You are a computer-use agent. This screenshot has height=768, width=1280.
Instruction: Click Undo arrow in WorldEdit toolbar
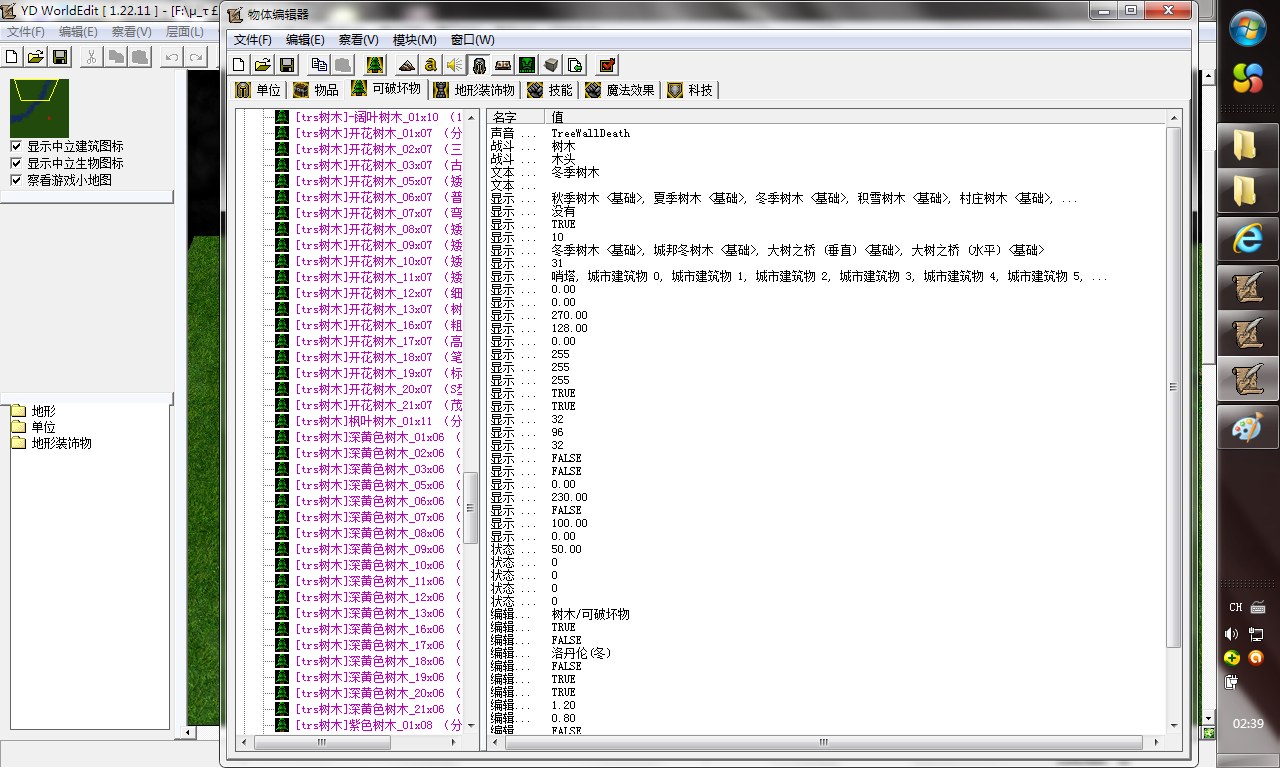(172, 57)
